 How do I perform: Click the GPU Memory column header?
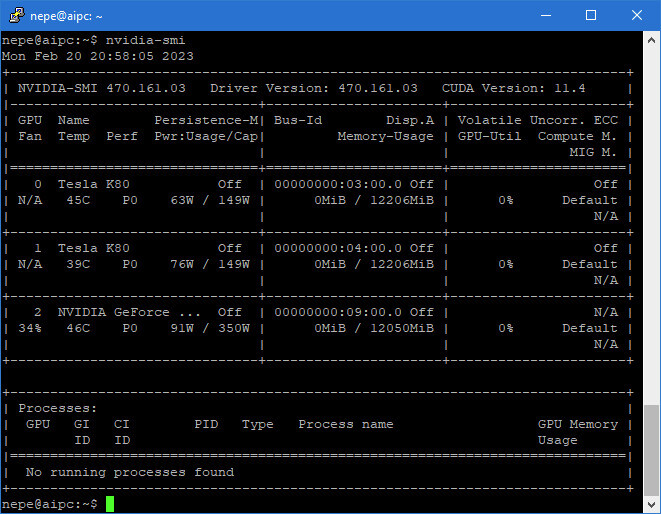coord(578,425)
